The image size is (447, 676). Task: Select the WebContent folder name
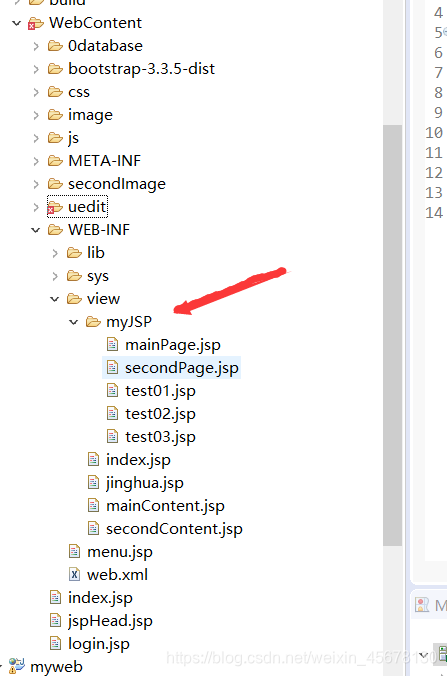tap(95, 23)
